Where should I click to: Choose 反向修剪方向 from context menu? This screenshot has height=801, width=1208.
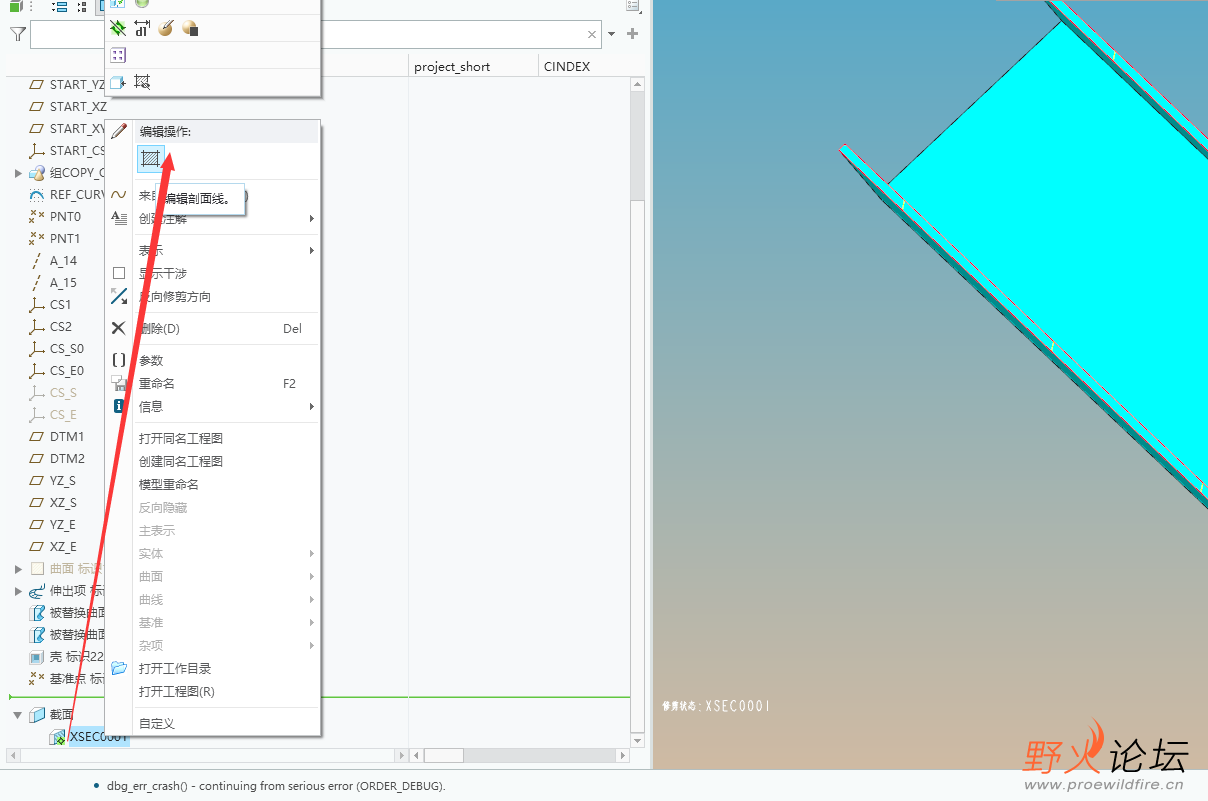pos(175,296)
